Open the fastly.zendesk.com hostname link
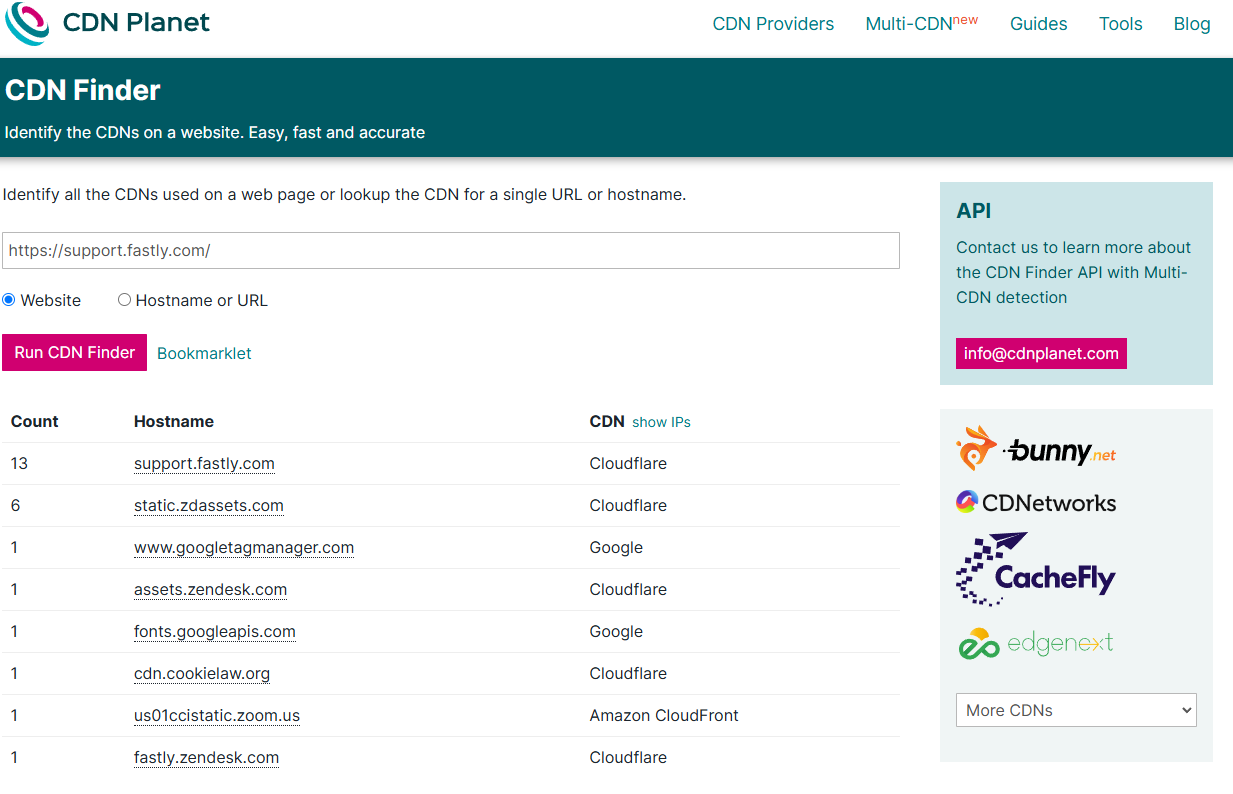This screenshot has width=1233, height=794. [206, 758]
